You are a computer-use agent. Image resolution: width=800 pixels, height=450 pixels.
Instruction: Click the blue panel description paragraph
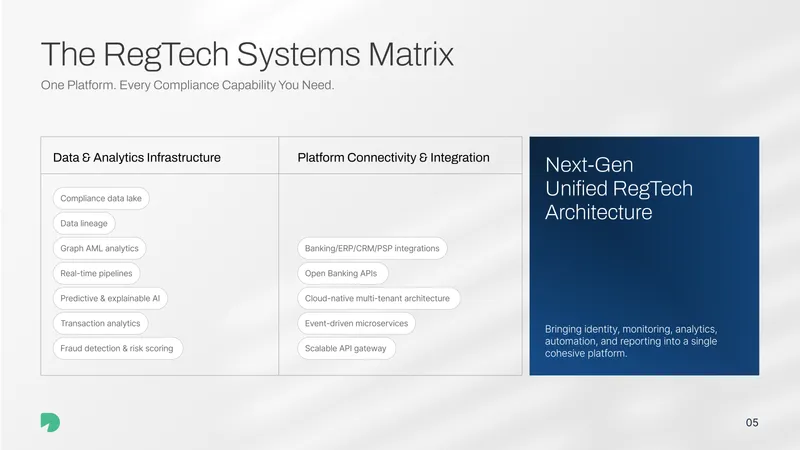[x=631, y=341]
